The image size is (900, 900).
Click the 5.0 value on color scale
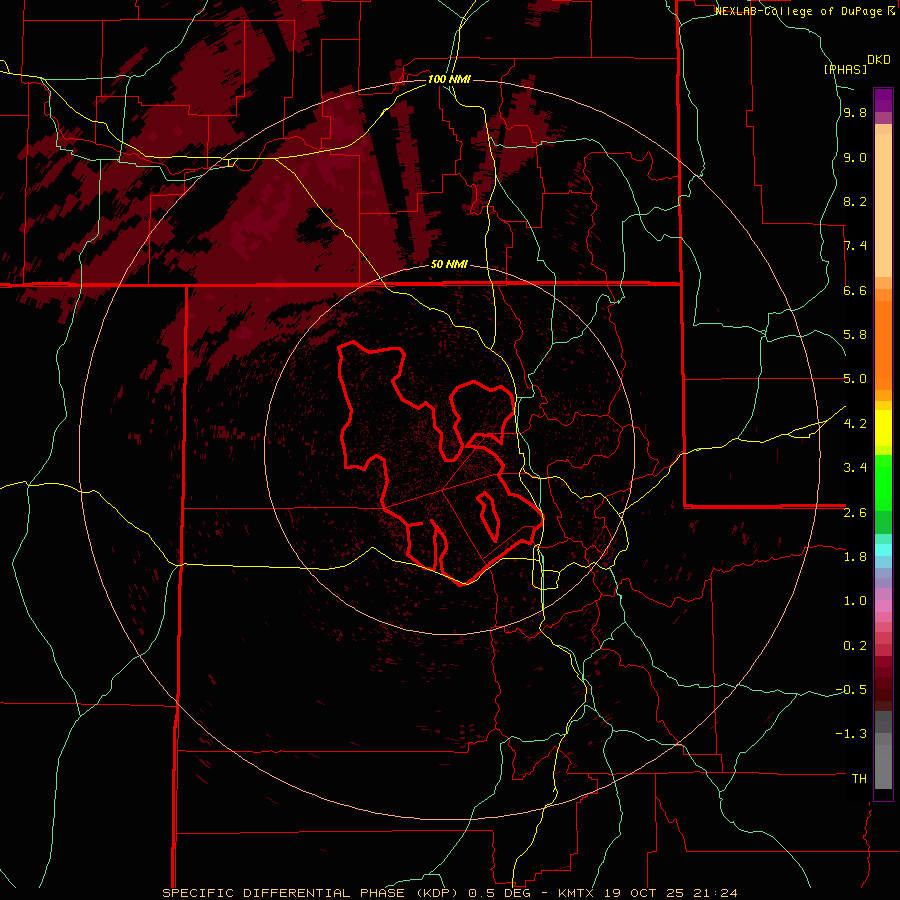[x=855, y=379]
